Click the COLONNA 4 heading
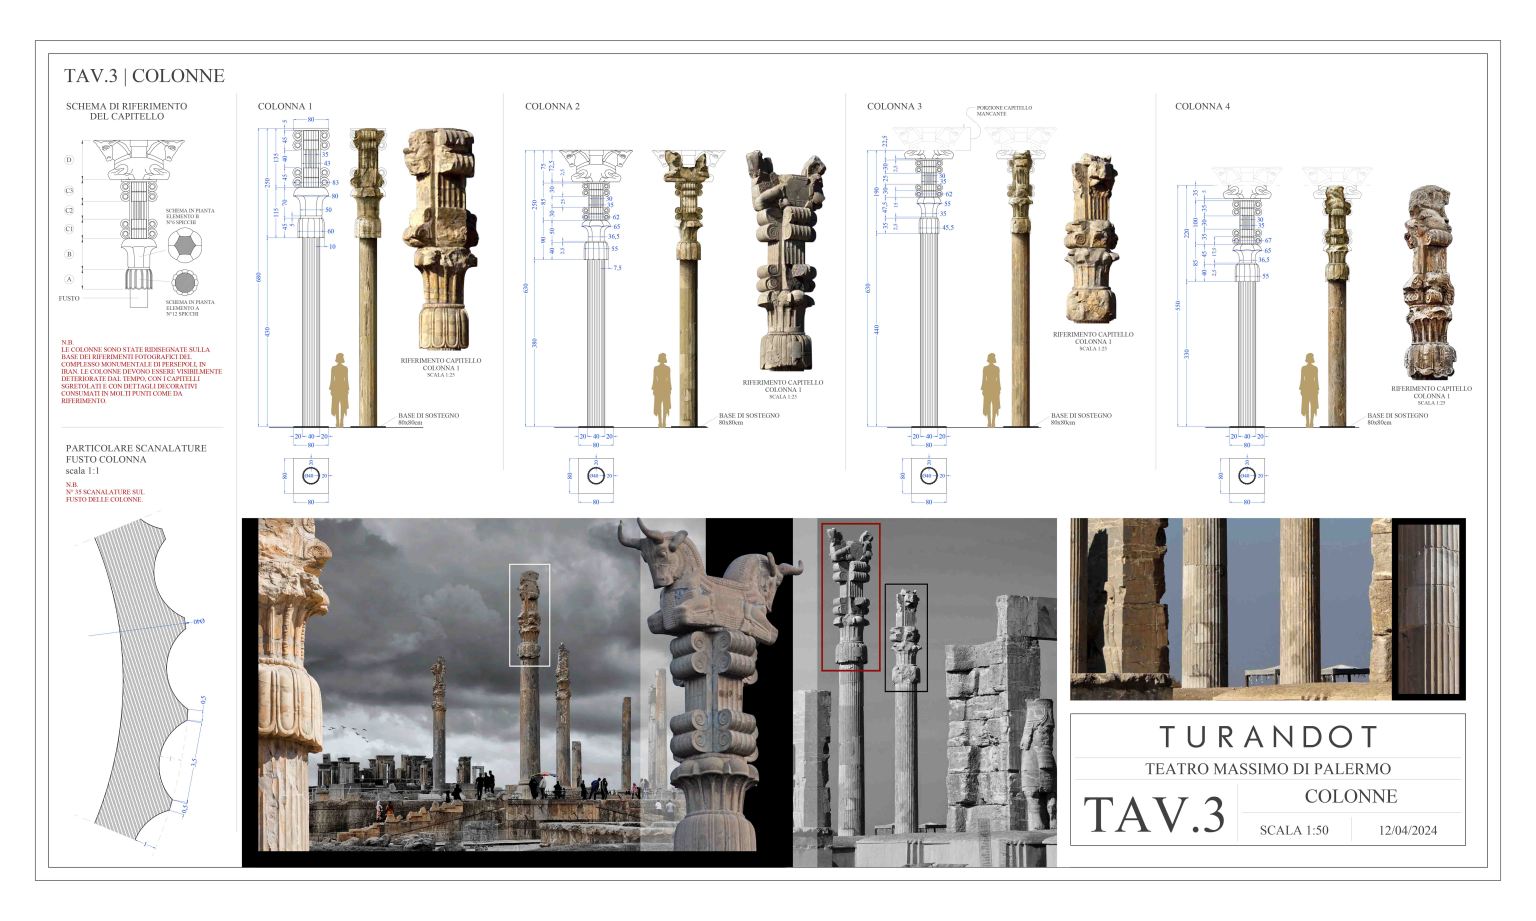Image resolution: width=1536 pixels, height=921 pixels. tap(1202, 106)
